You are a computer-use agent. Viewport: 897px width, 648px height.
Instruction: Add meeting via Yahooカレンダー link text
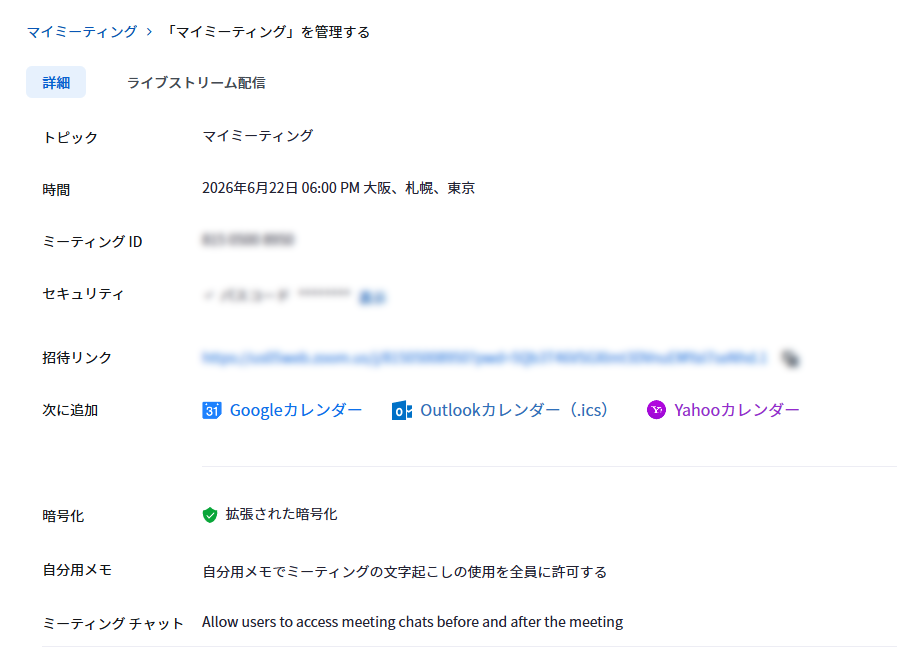[737, 410]
